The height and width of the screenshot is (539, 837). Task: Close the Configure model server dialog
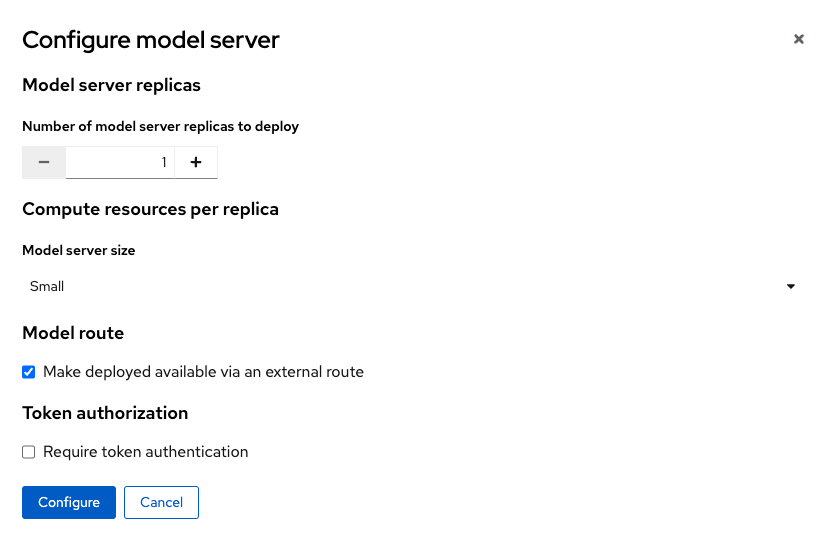point(799,39)
